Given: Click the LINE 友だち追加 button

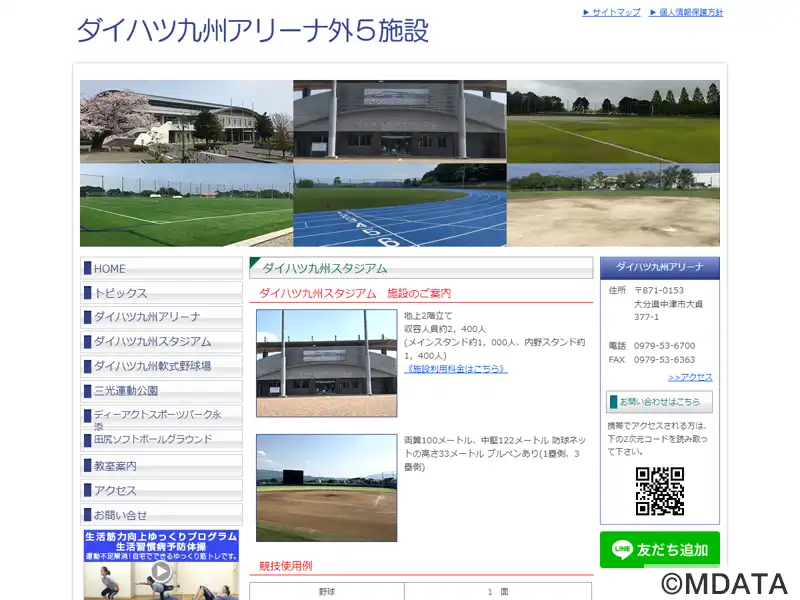Looking at the screenshot, I should (660, 549).
